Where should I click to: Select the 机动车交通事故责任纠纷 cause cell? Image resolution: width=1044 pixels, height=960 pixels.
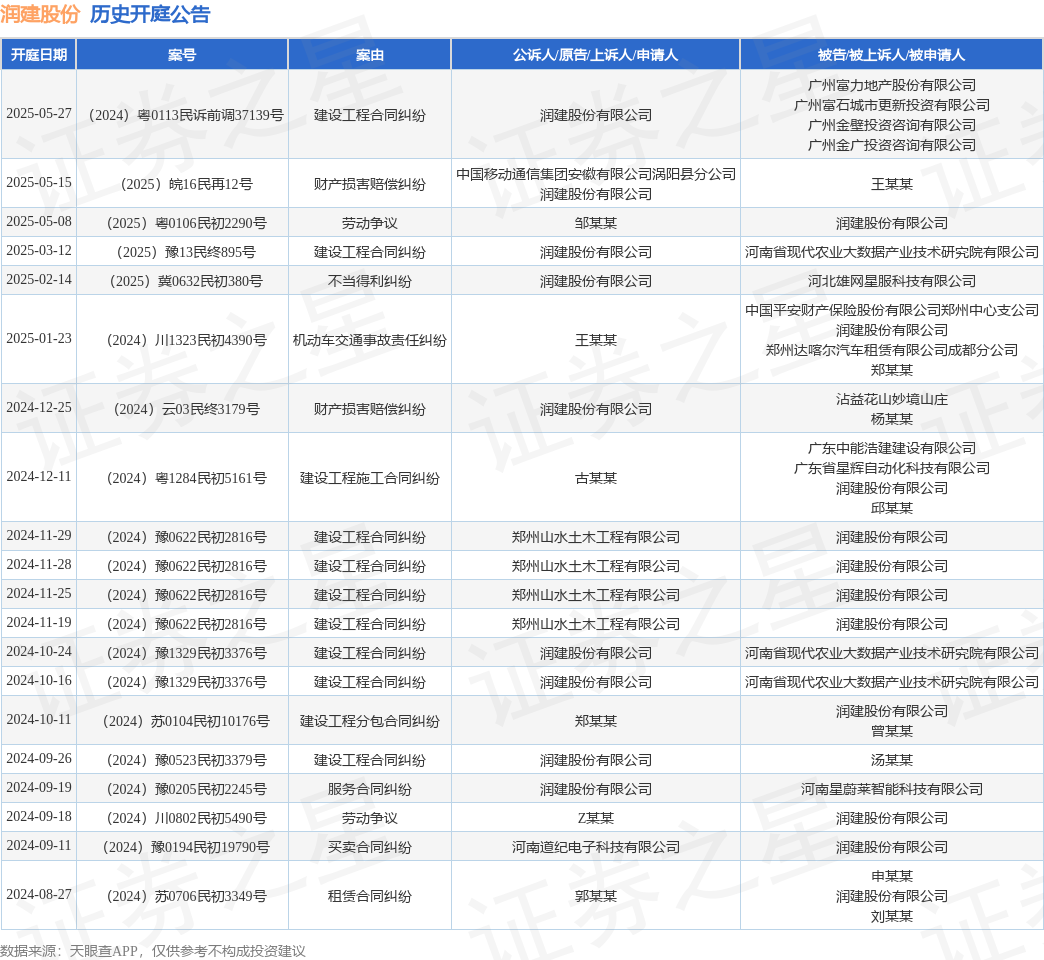[370, 340]
